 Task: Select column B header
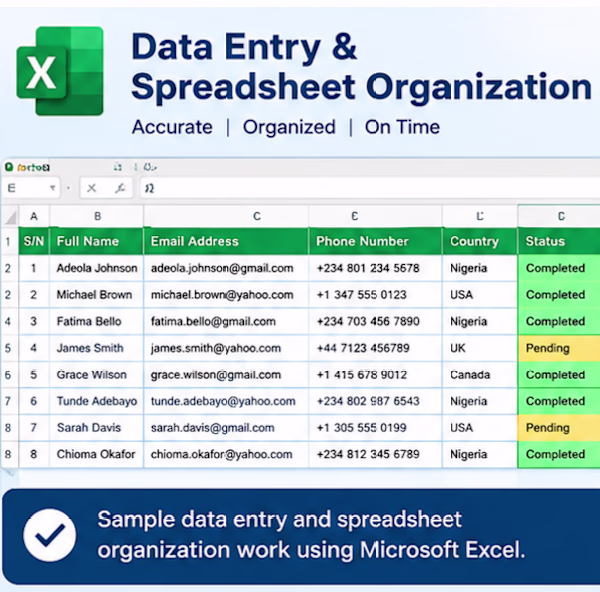pyautogui.click(x=97, y=217)
